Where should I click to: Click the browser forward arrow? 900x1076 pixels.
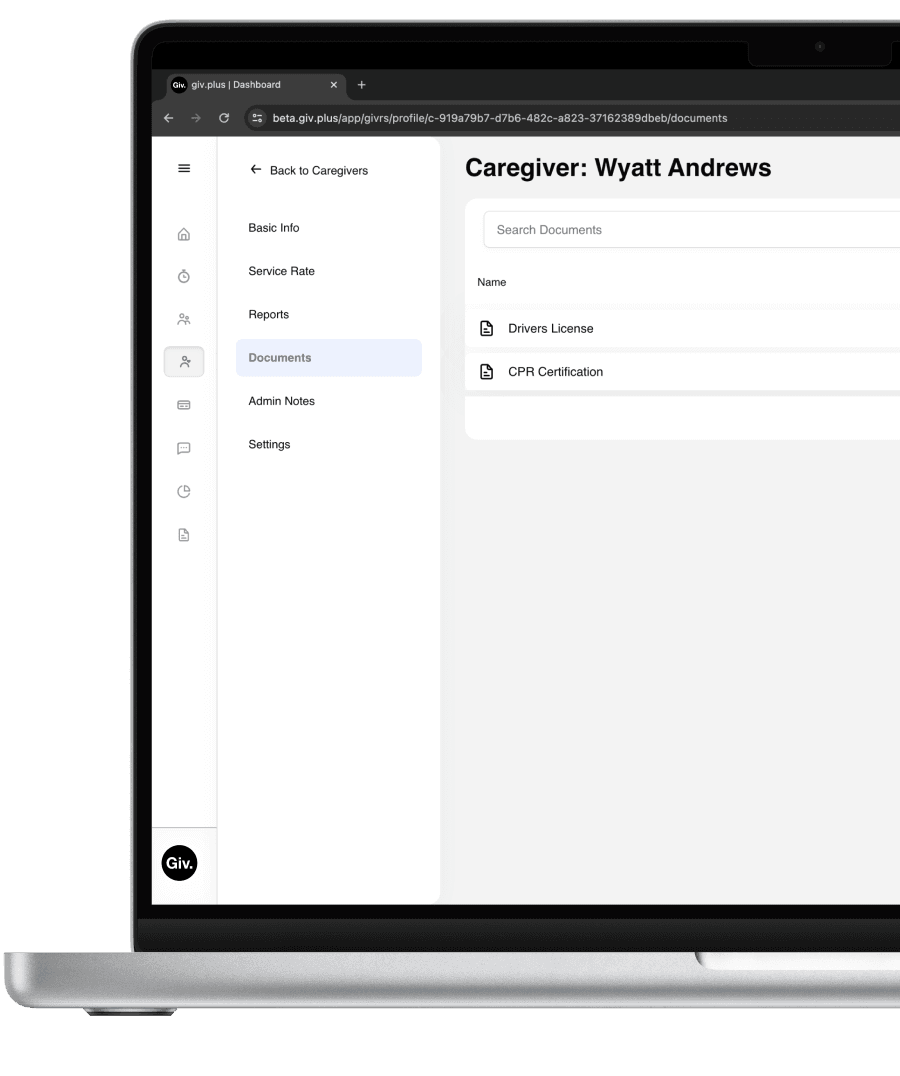click(x=196, y=118)
